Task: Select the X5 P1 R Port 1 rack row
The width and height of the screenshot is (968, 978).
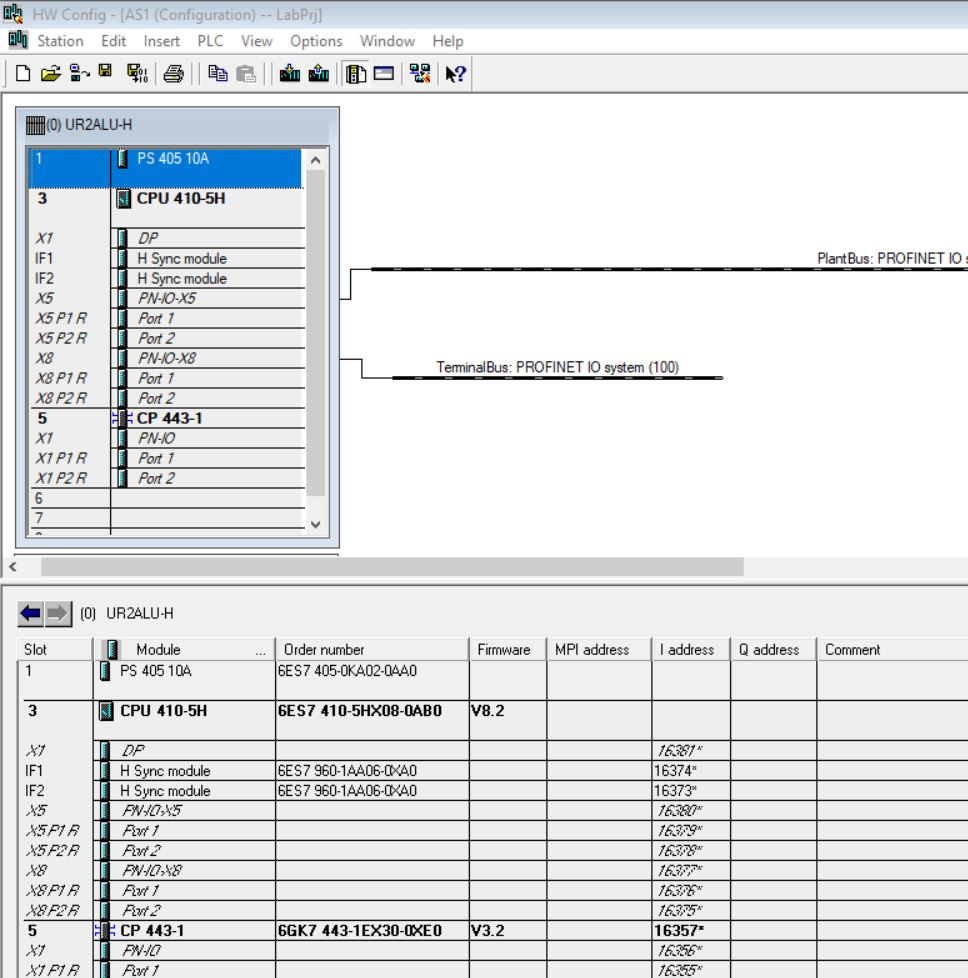Action: click(166, 318)
